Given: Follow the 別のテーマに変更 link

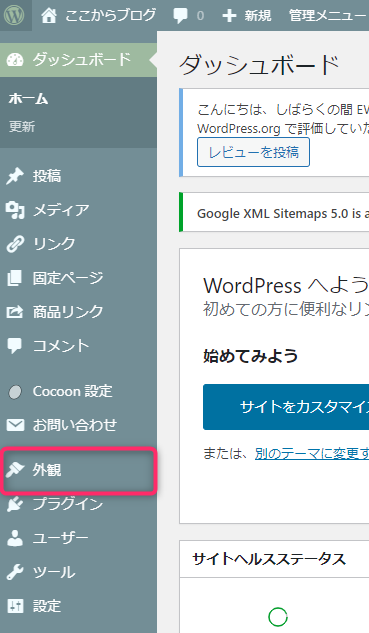Looking at the screenshot, I should [312, 454].
